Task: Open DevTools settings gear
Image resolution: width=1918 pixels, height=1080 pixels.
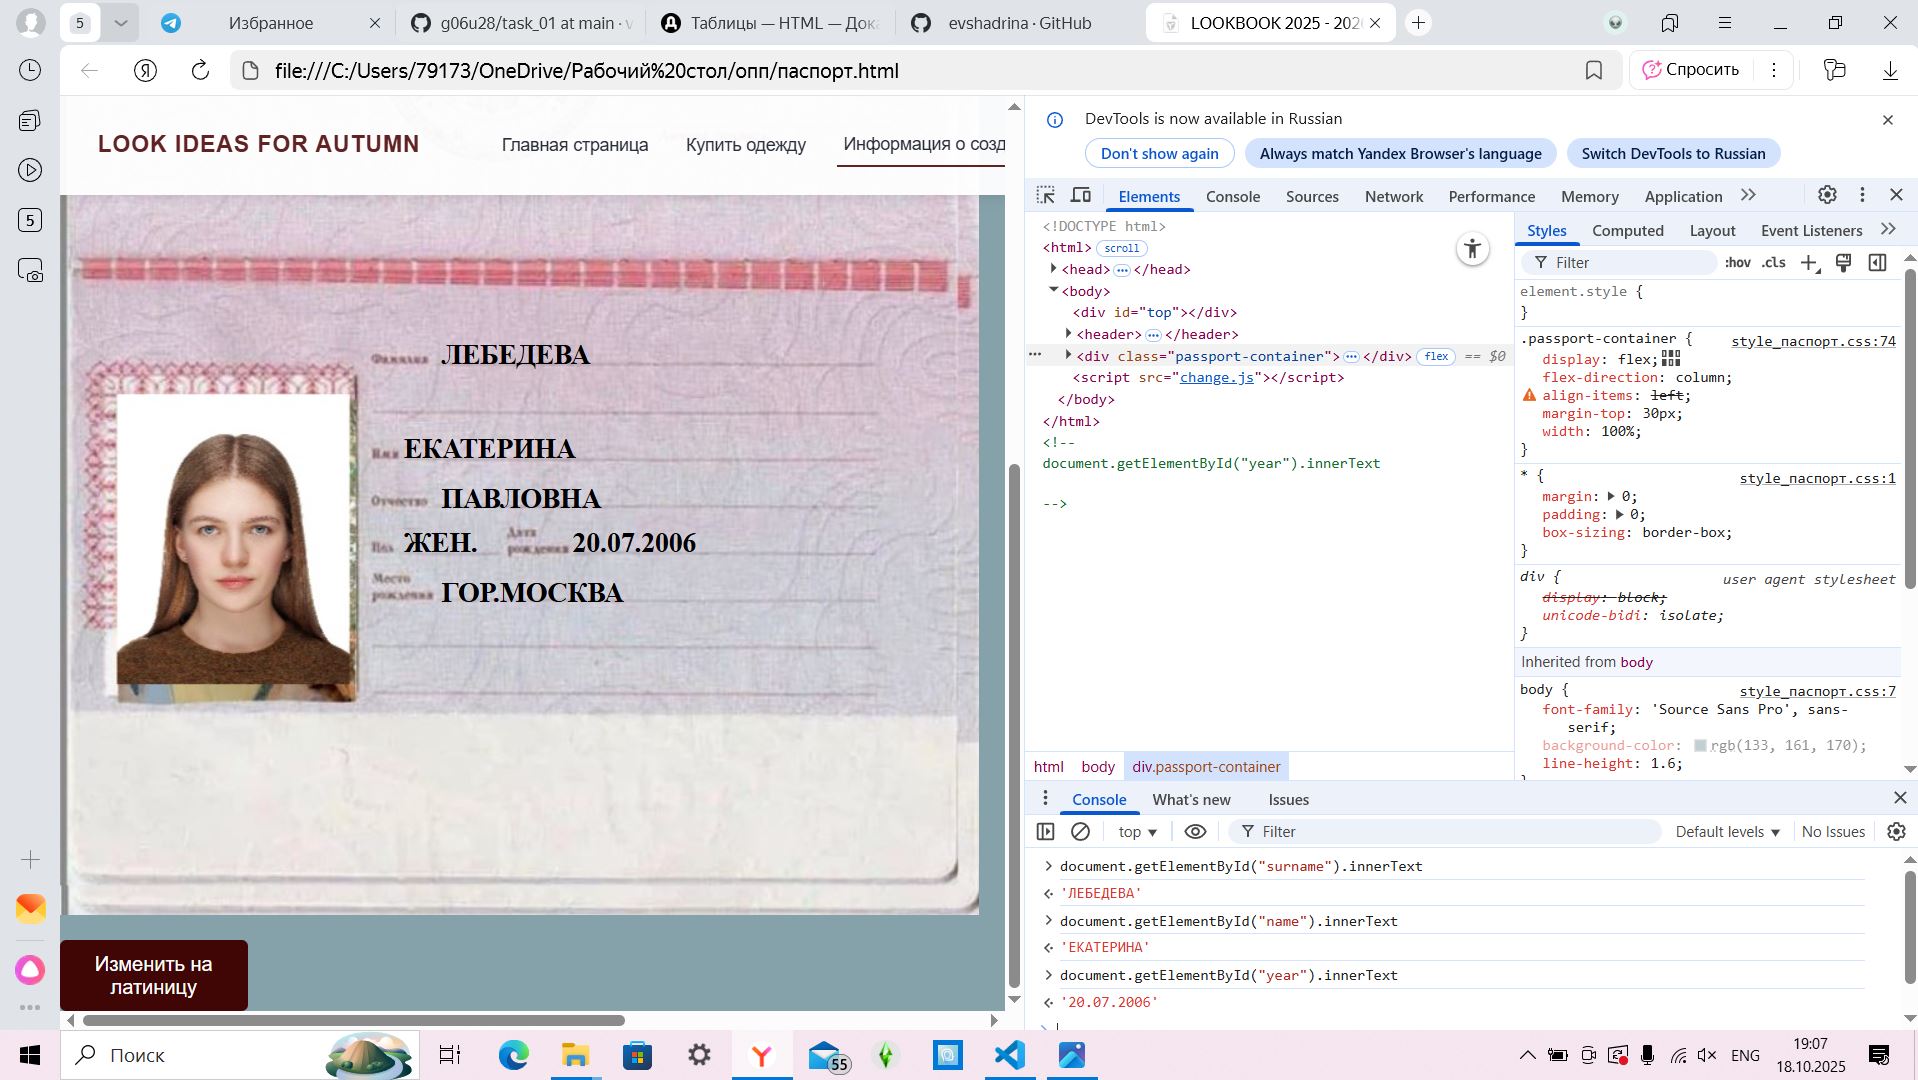Action: click(x=1827, y=196)
